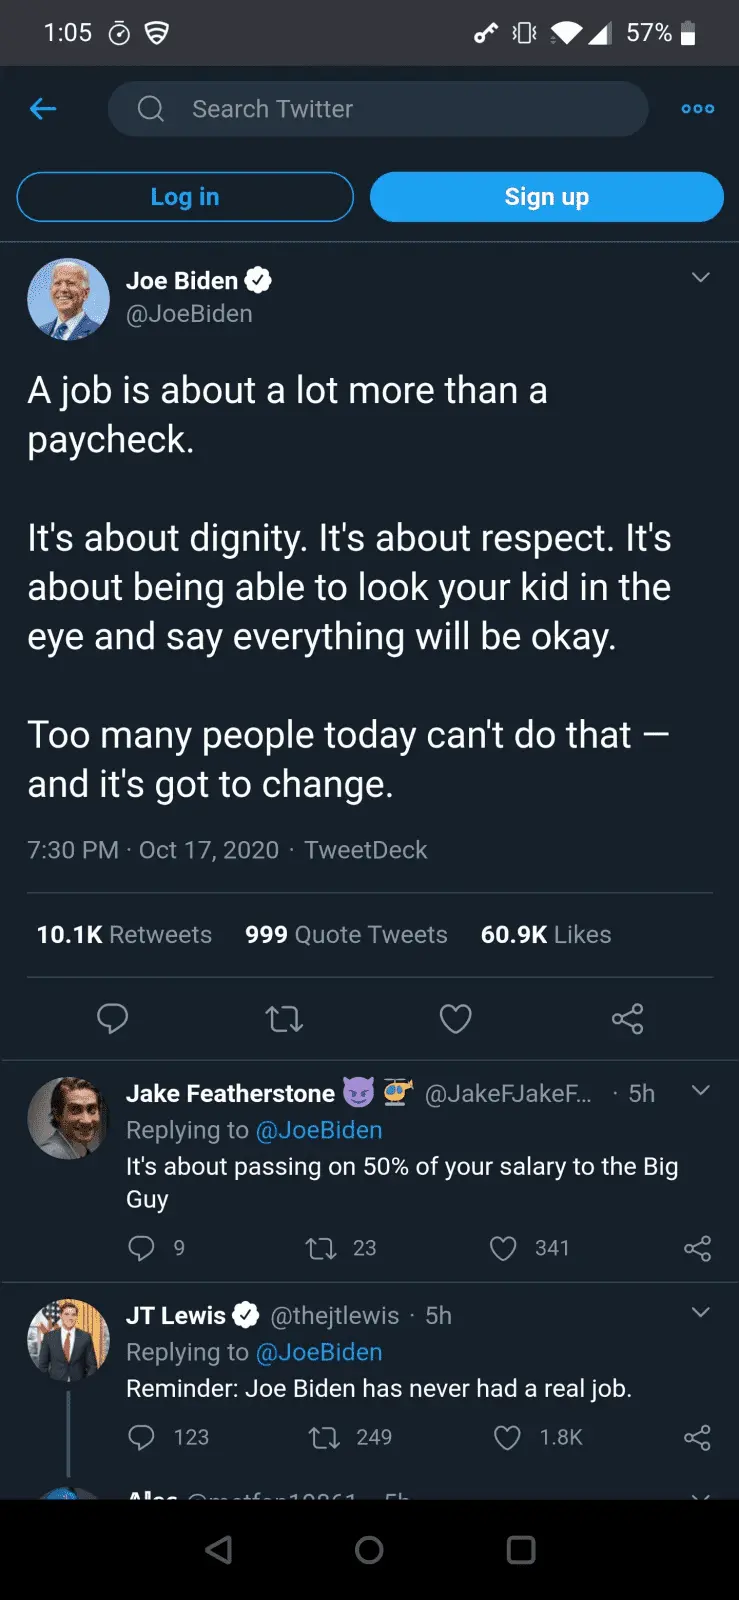Open the three-dot overflow menu

coord(697,109)
